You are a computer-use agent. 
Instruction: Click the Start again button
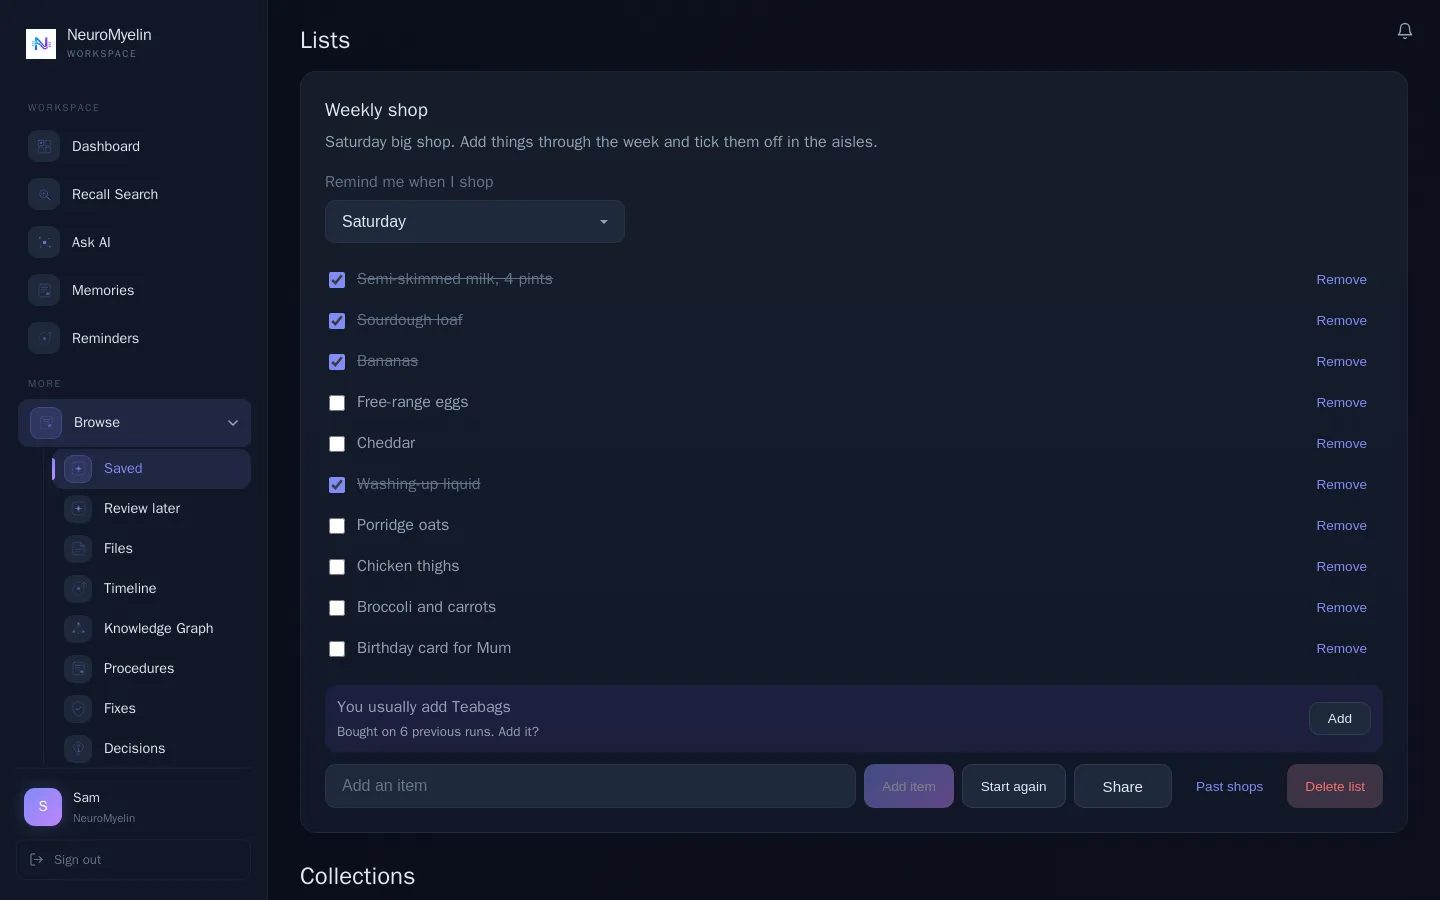tap(1014, 786)
